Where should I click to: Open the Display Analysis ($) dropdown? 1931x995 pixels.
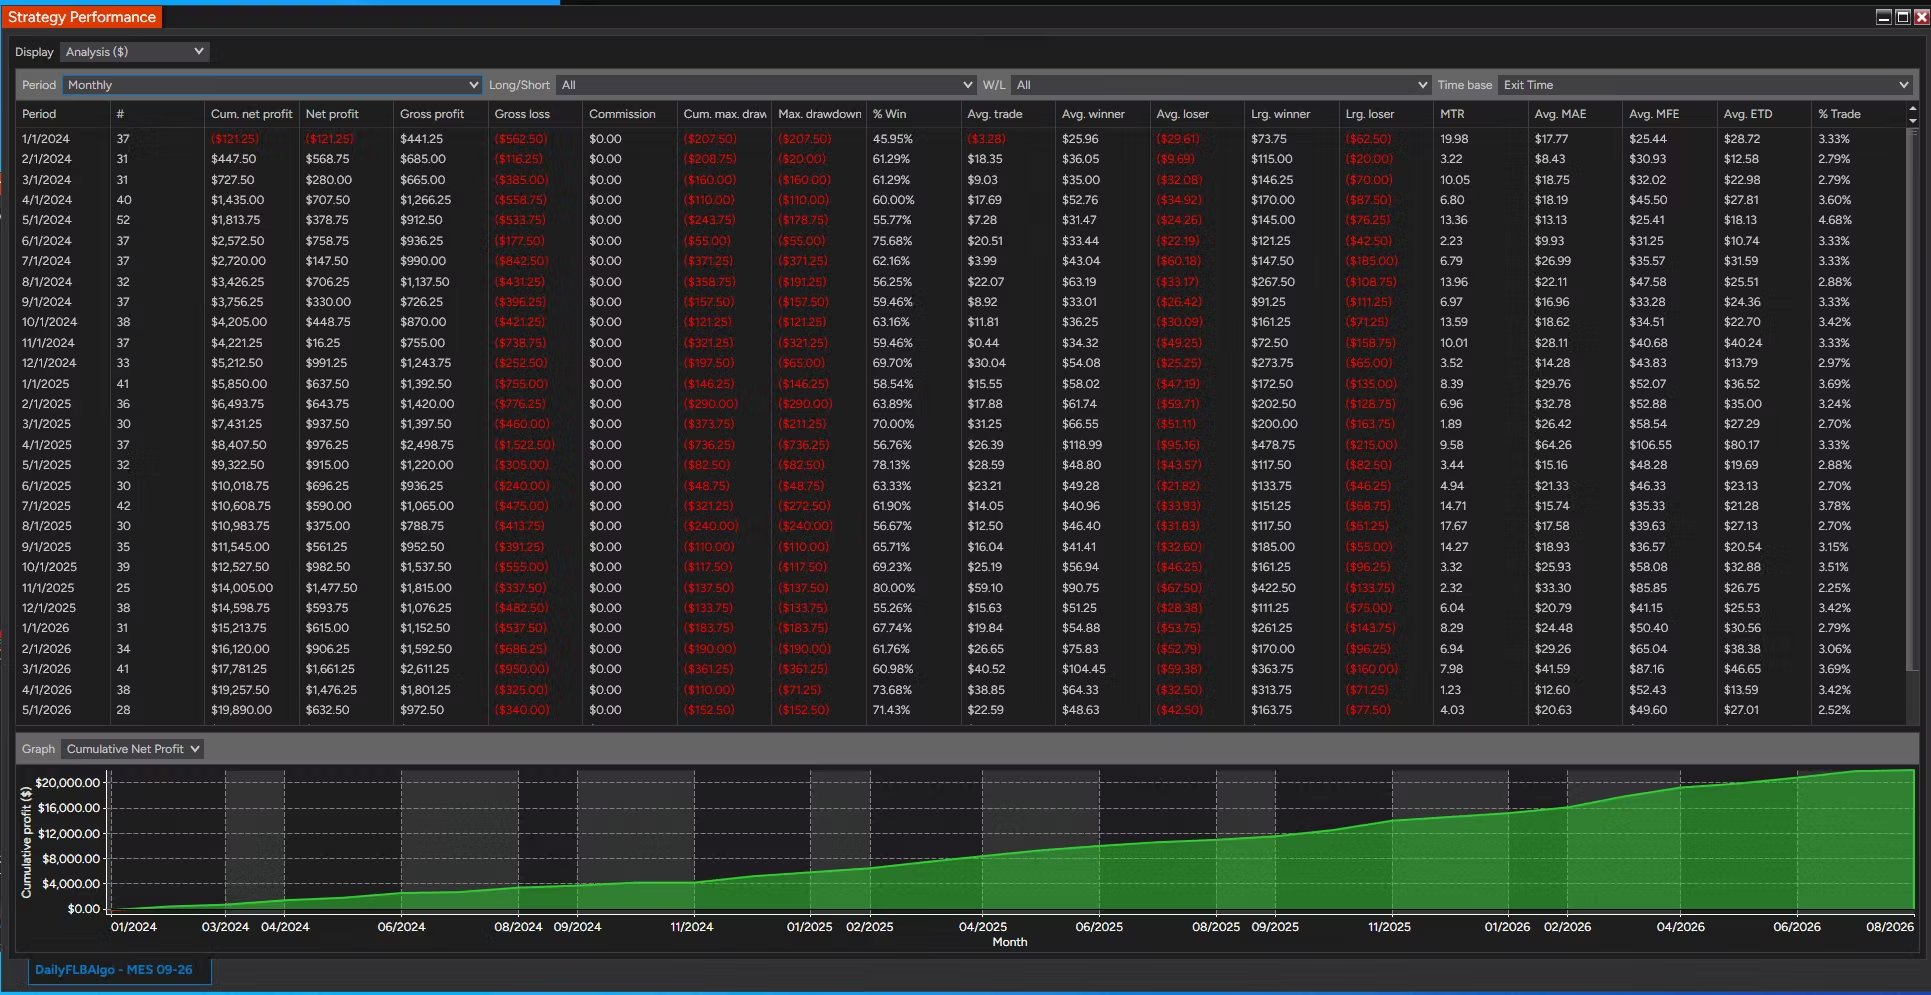[x=134, y=52]
